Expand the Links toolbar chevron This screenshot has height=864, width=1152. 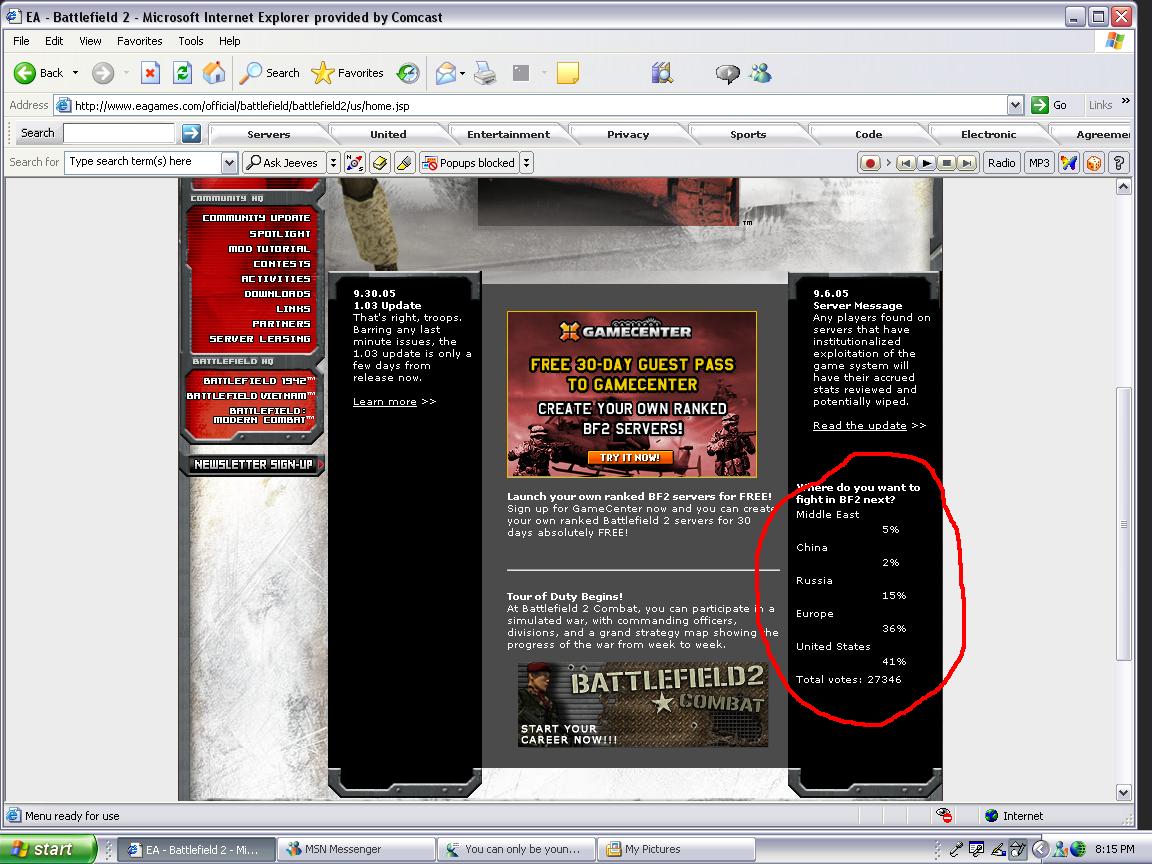[1126, 101]
